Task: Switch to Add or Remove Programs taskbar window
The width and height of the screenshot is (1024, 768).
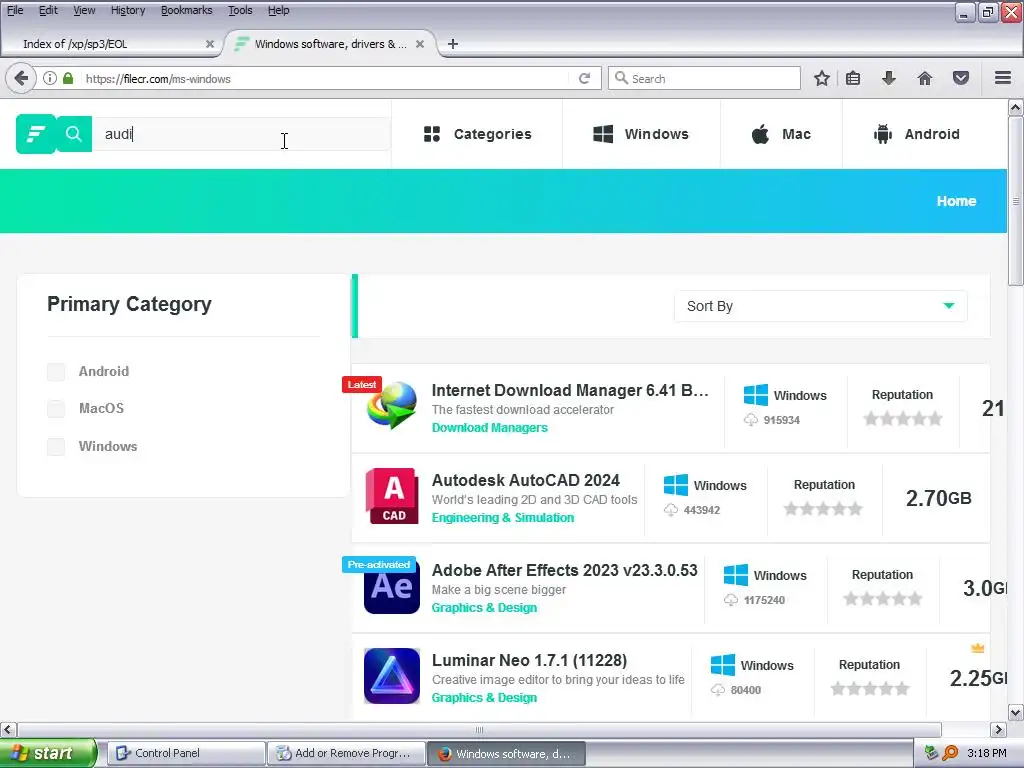Action: pyautogui.click(x=346, y=753)
